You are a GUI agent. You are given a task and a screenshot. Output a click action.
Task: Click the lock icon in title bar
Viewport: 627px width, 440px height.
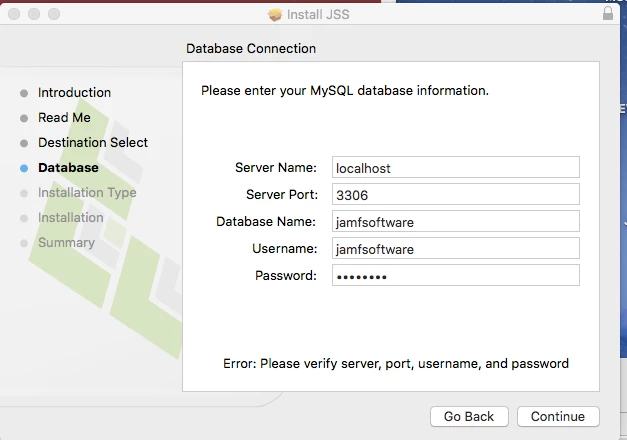coord(607,13)
